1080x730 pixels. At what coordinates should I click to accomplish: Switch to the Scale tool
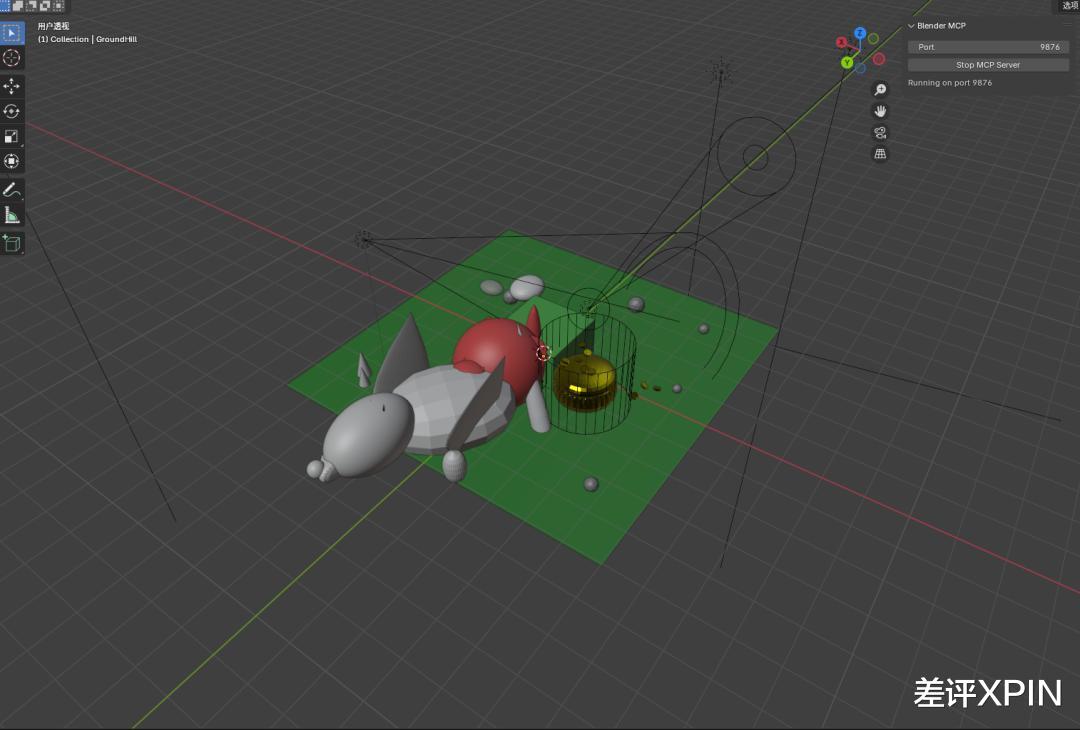pos(12,136)
